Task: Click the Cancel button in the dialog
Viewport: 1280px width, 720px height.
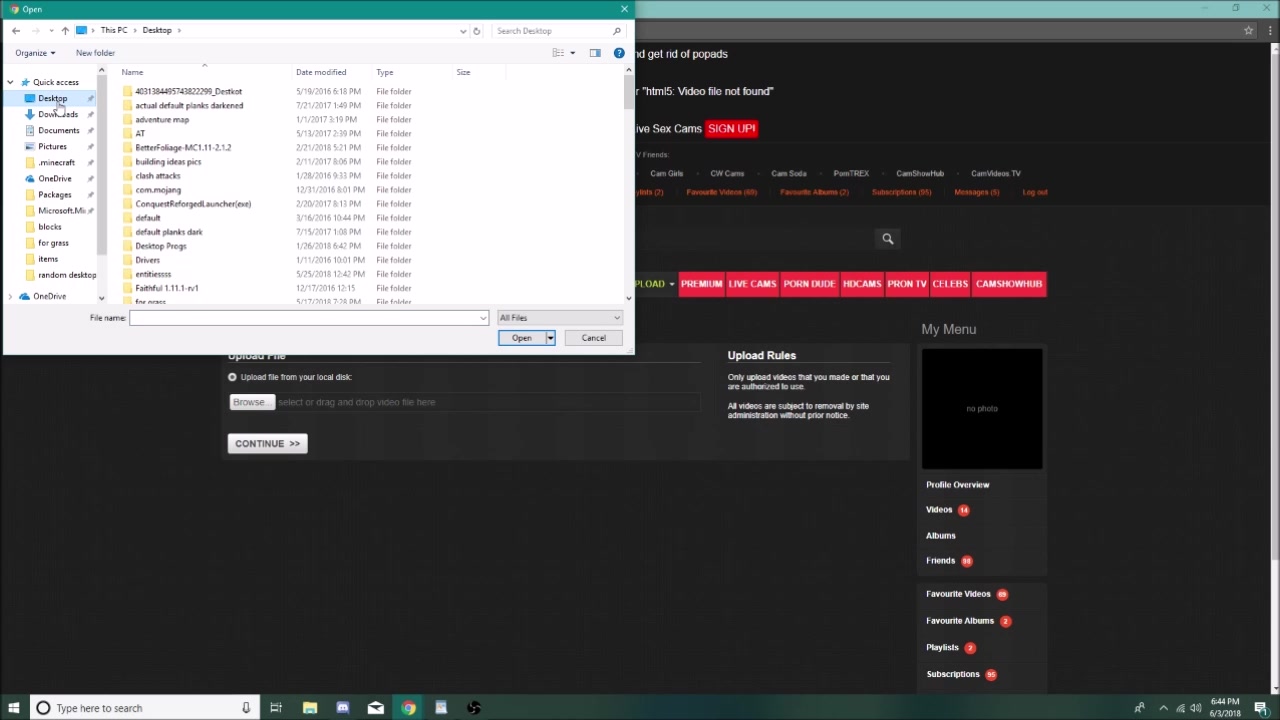Action: (x=593, y=338)
